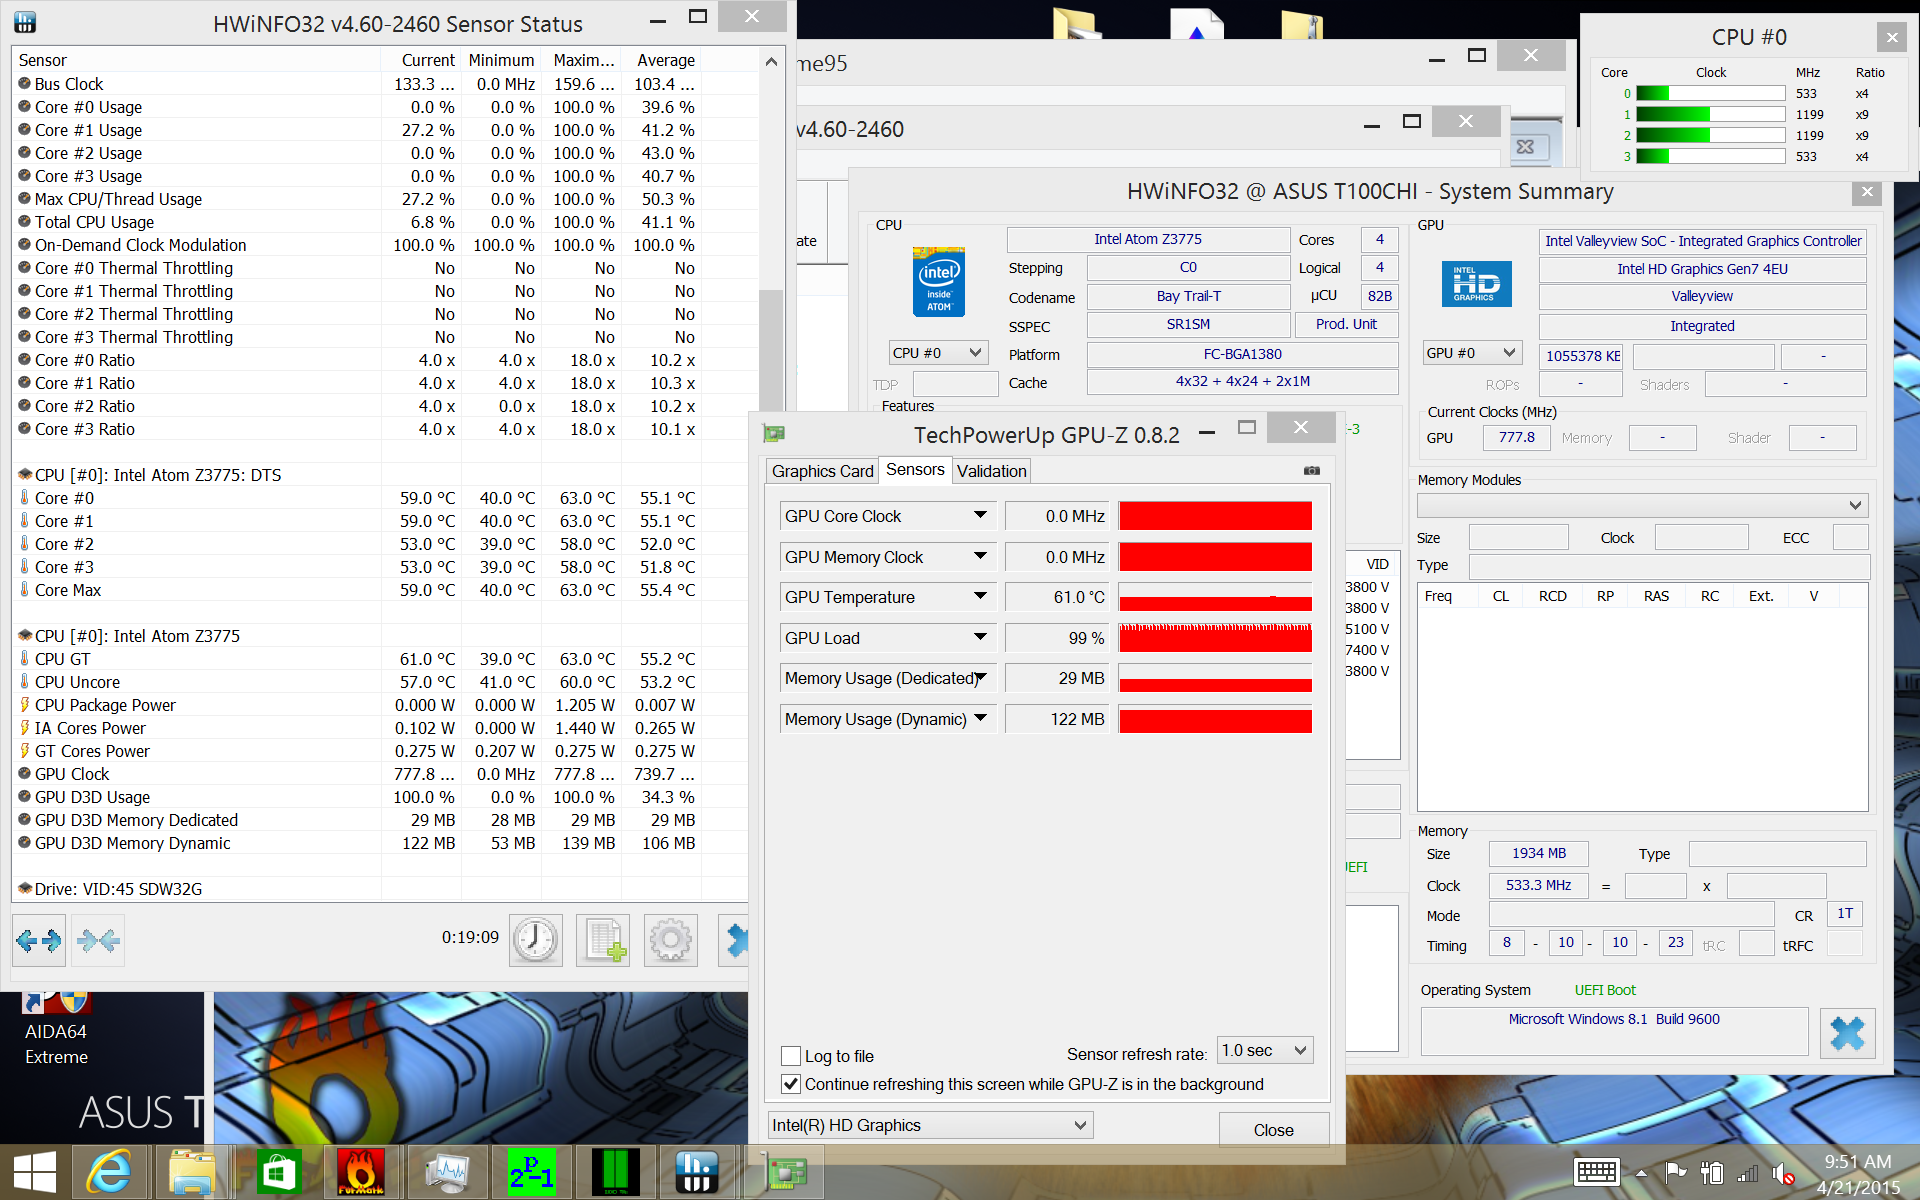Open the CPU #0 selector dropdown
Image resolution: width=1920 pixels, height=1200 pixels.
(938, 353)
